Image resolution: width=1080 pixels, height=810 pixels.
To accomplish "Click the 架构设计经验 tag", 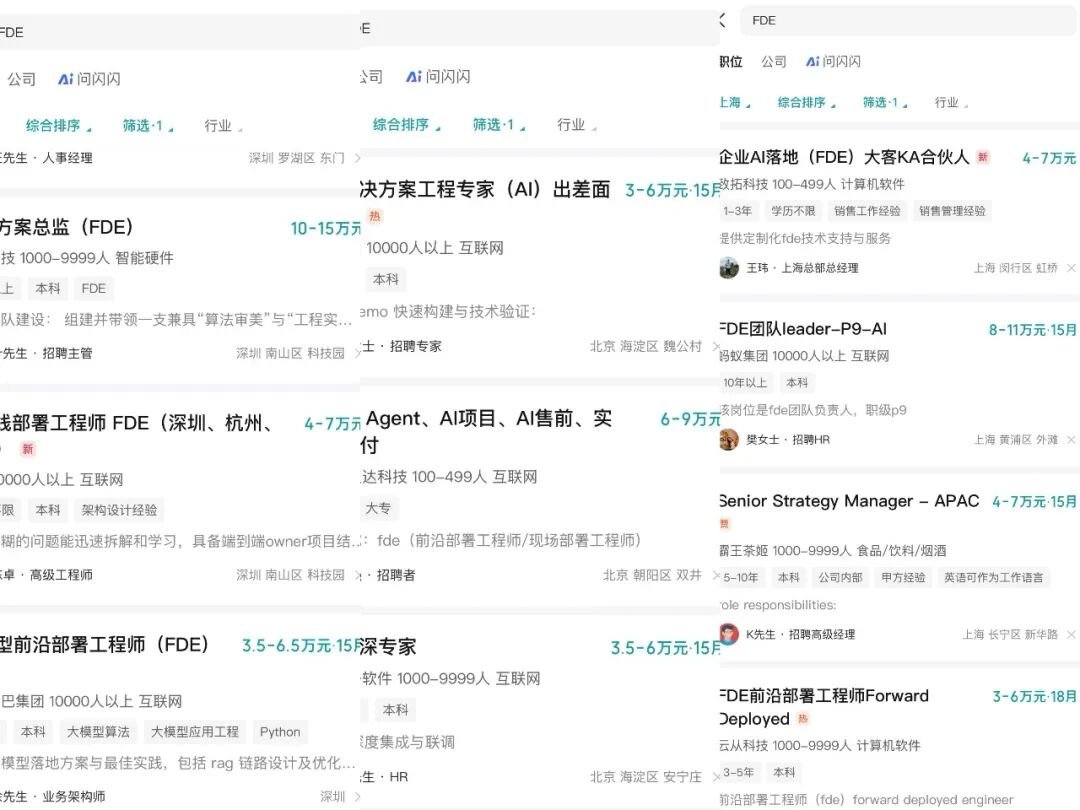I will [x=119, y=510].
